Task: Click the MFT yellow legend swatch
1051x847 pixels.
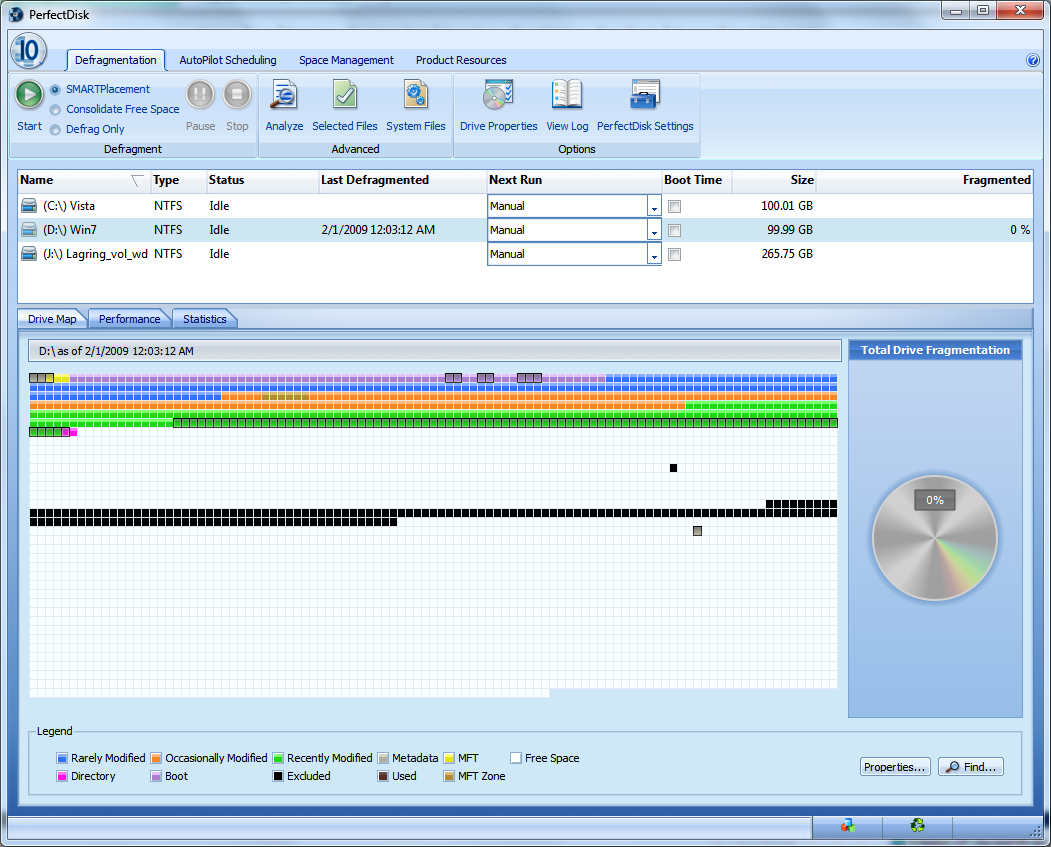Action: click(449, 759)
